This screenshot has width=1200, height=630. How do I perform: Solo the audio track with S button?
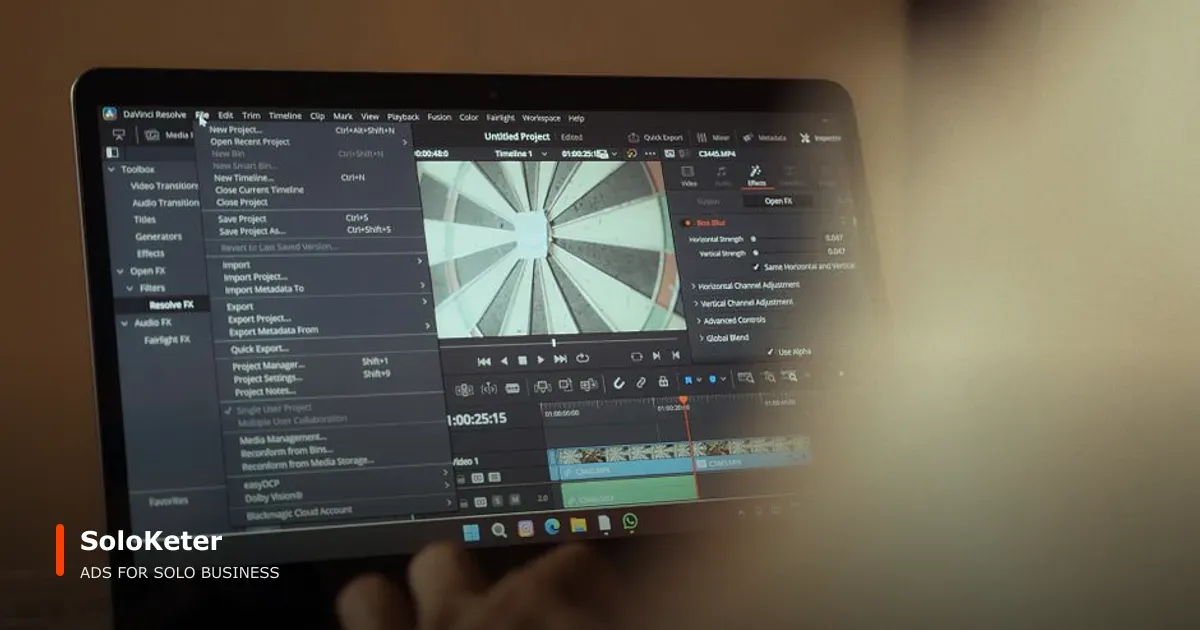[496, 501]
